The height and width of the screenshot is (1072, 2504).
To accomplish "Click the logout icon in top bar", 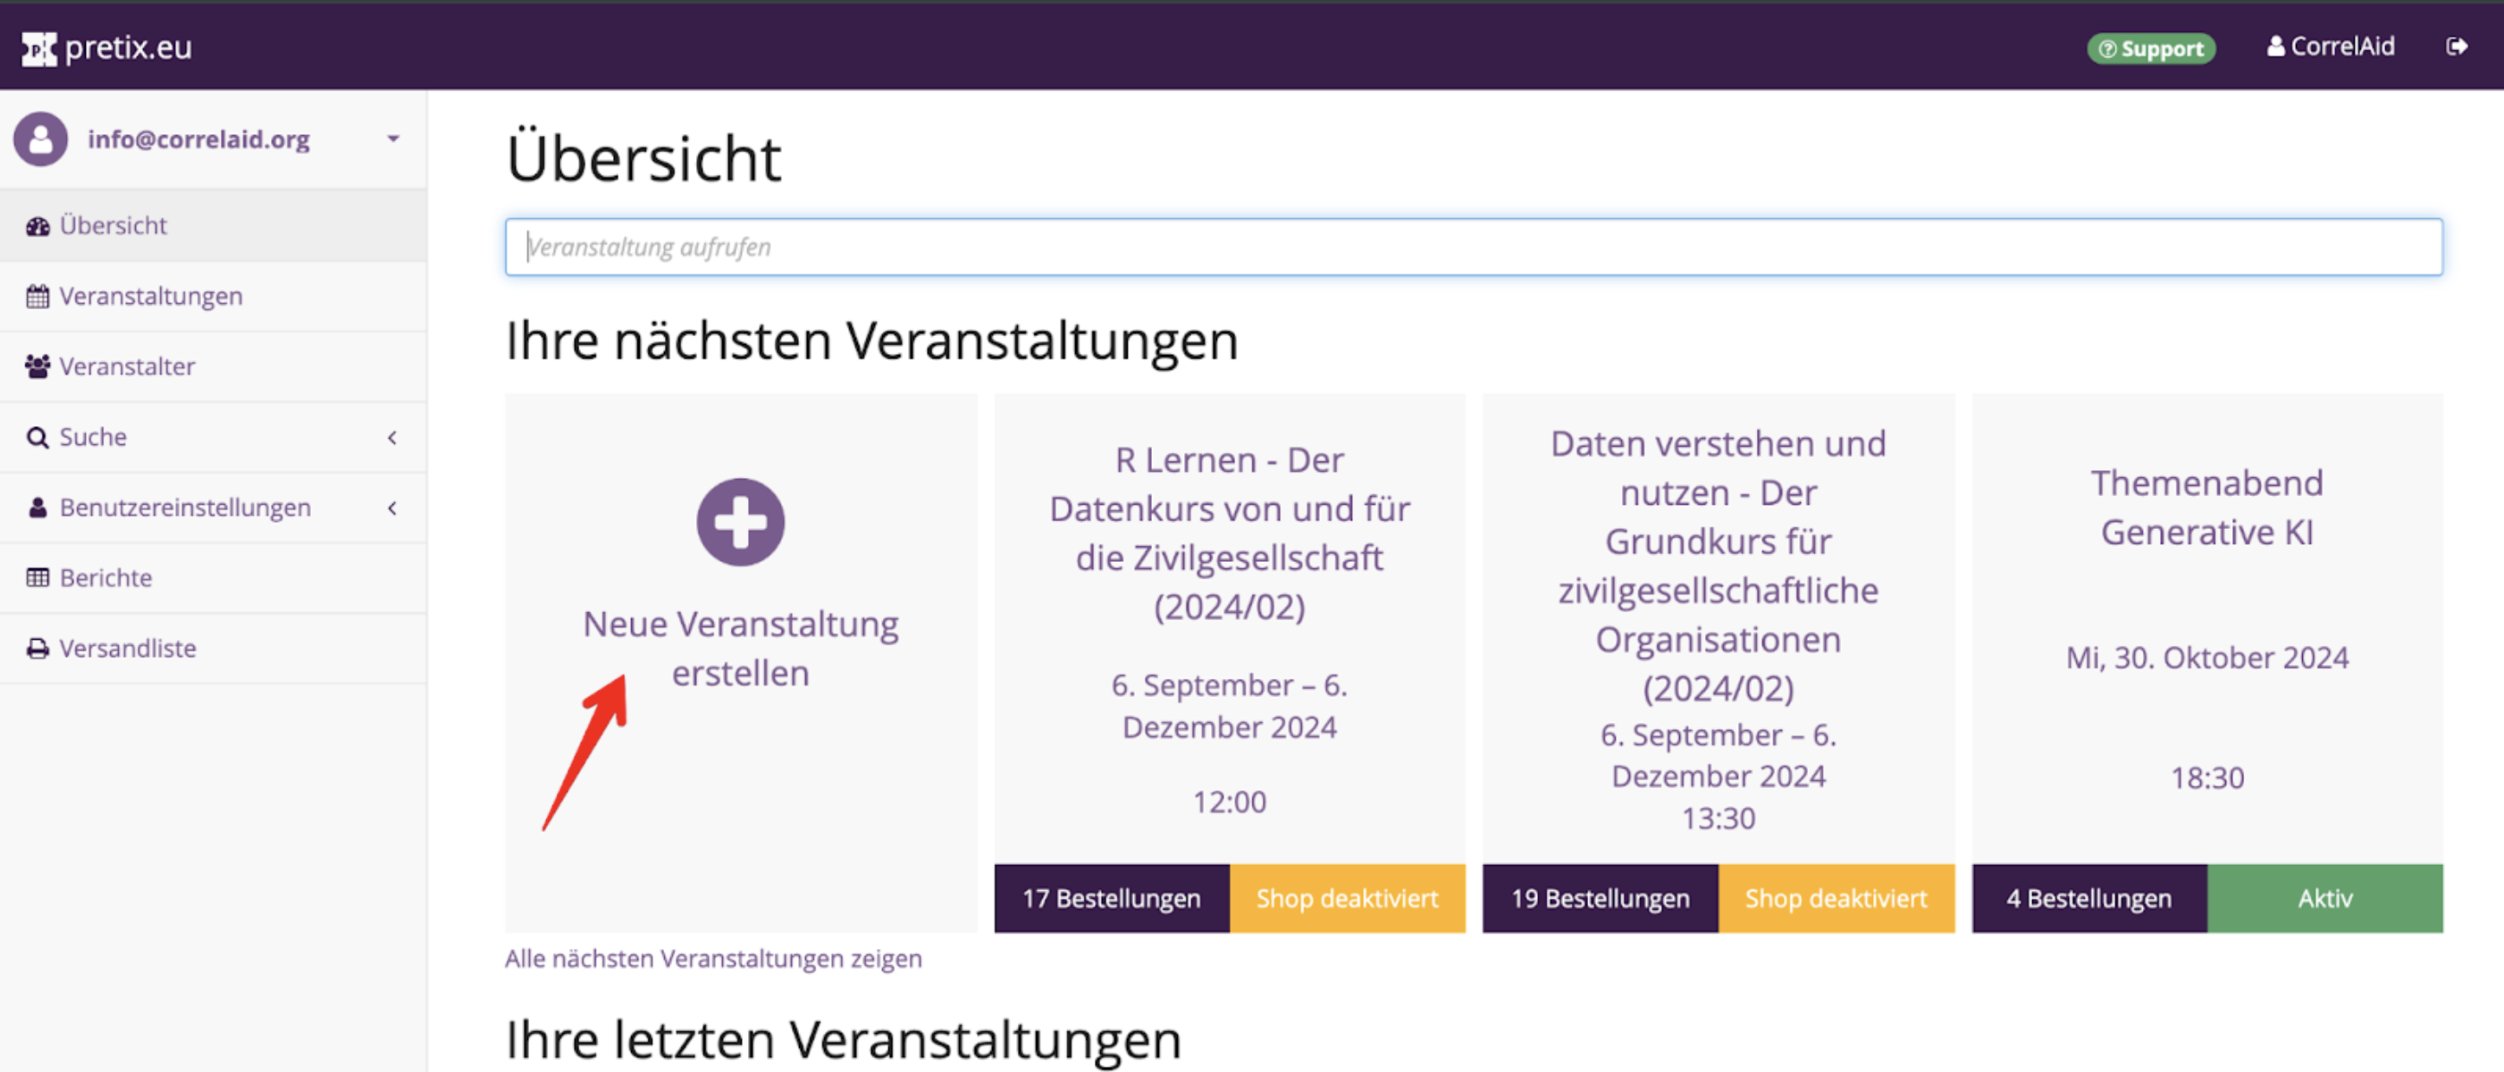I will 2456,47.
